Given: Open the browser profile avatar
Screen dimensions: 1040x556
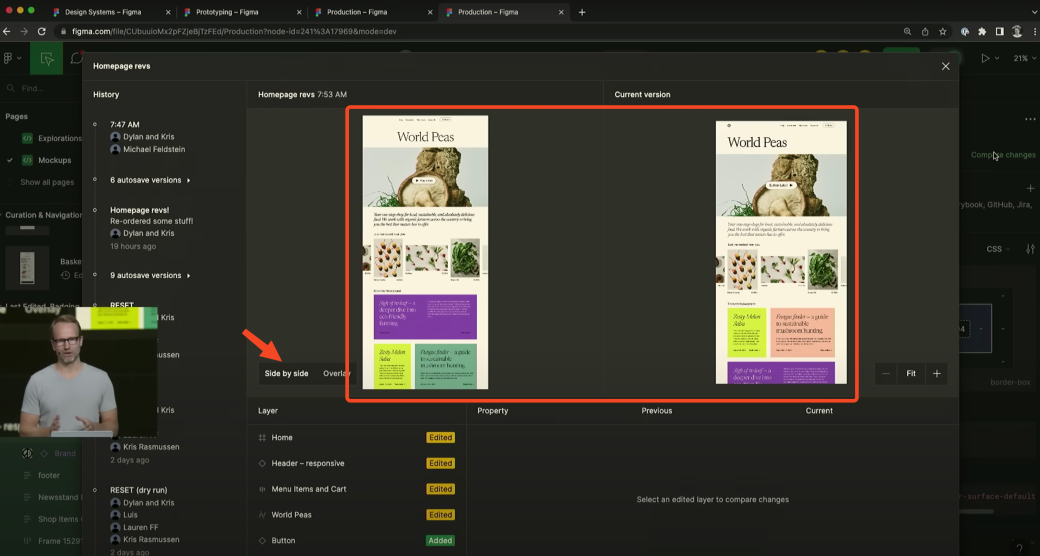Looking at the screenshot, I should [x=1017, y=31].
